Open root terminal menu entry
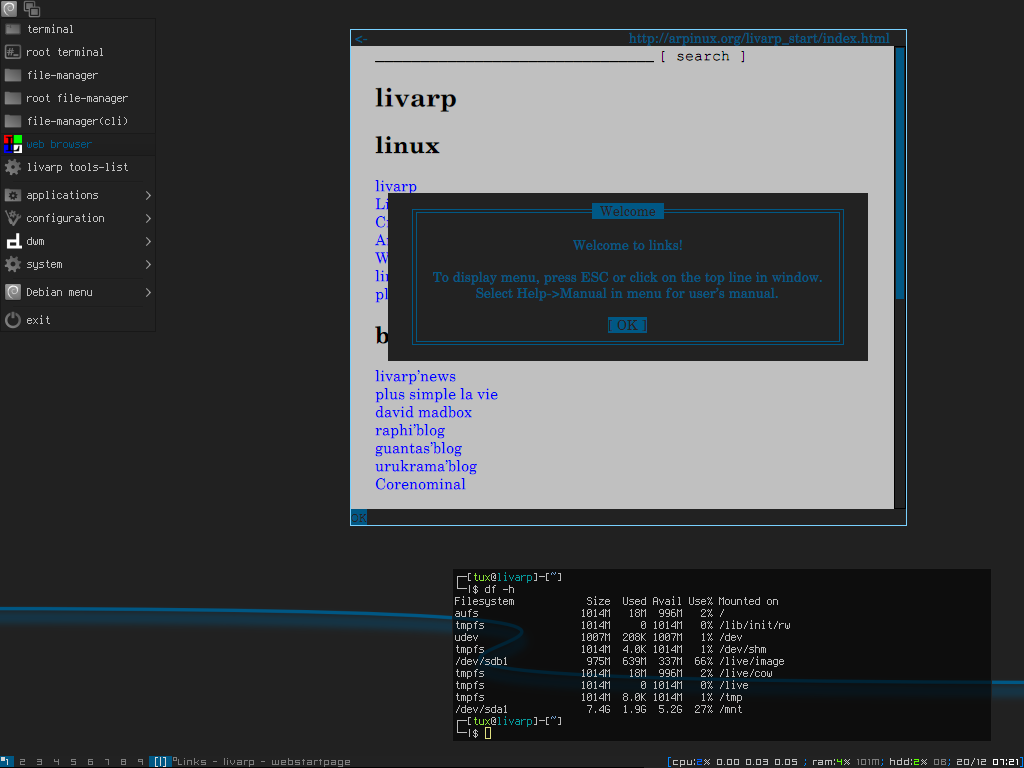Viewport: 1024px width, 768px height. point(78,52)
